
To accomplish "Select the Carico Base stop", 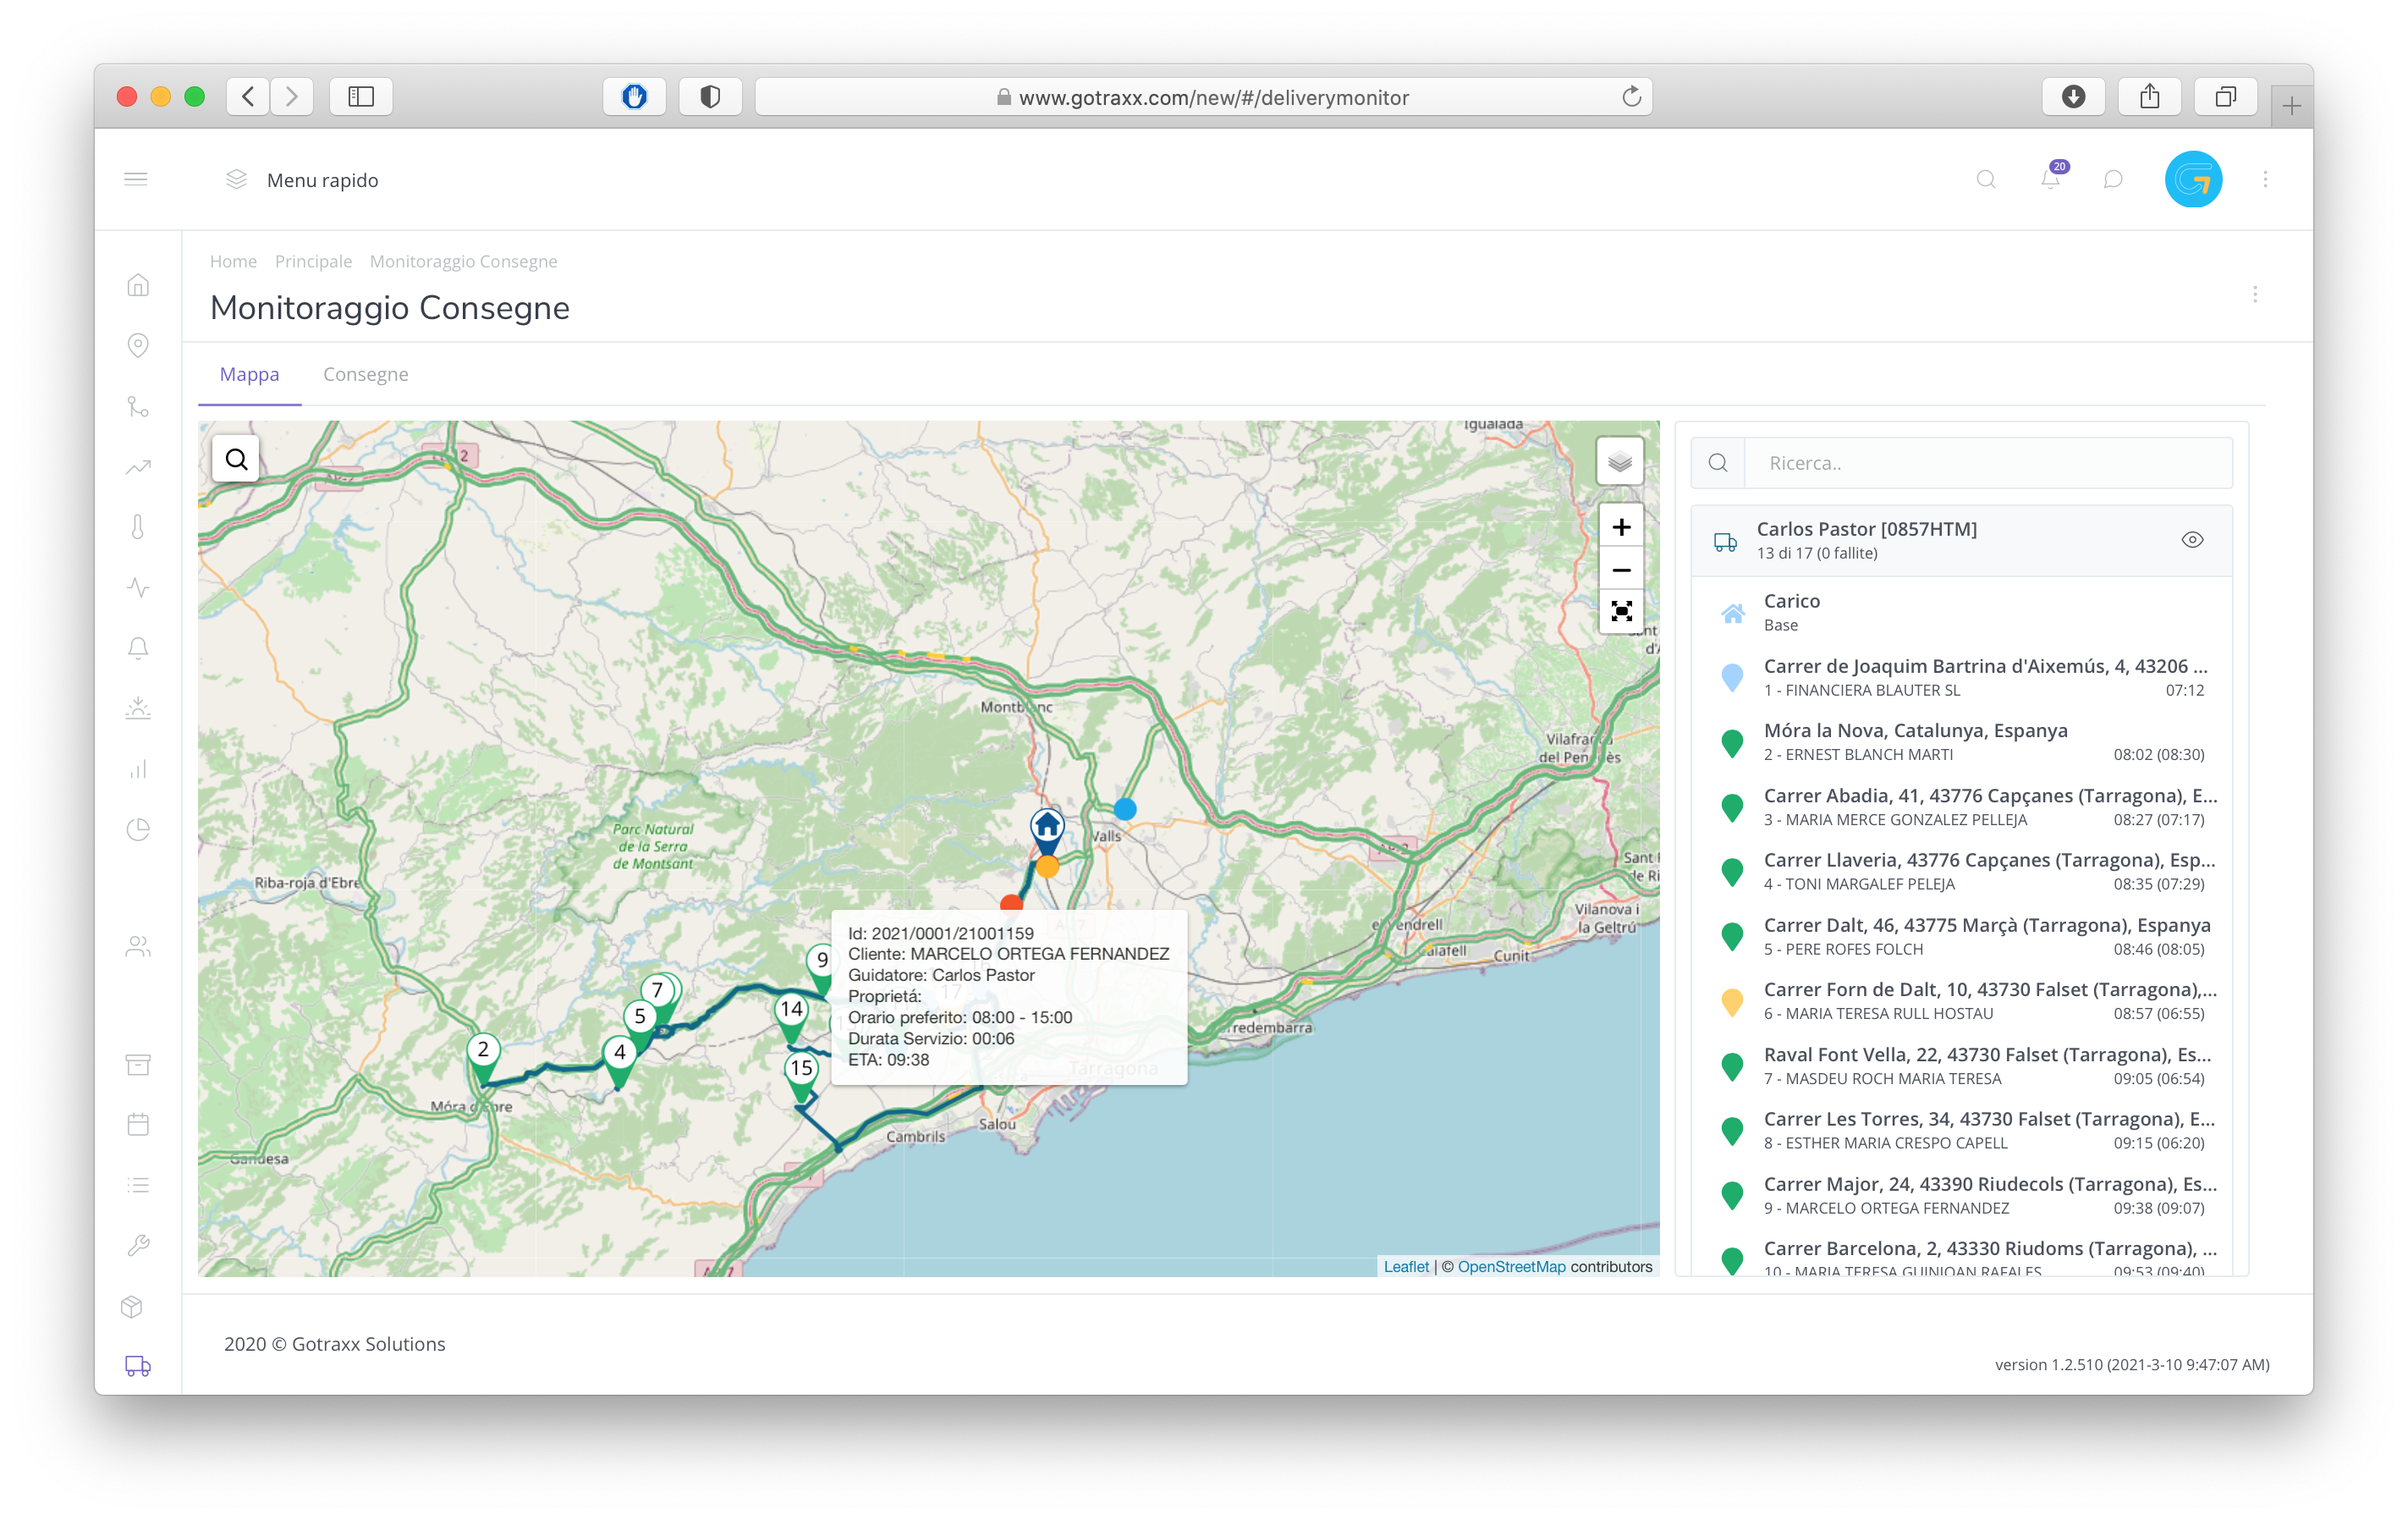I will pyautogui.click(x=1960, y=612).
